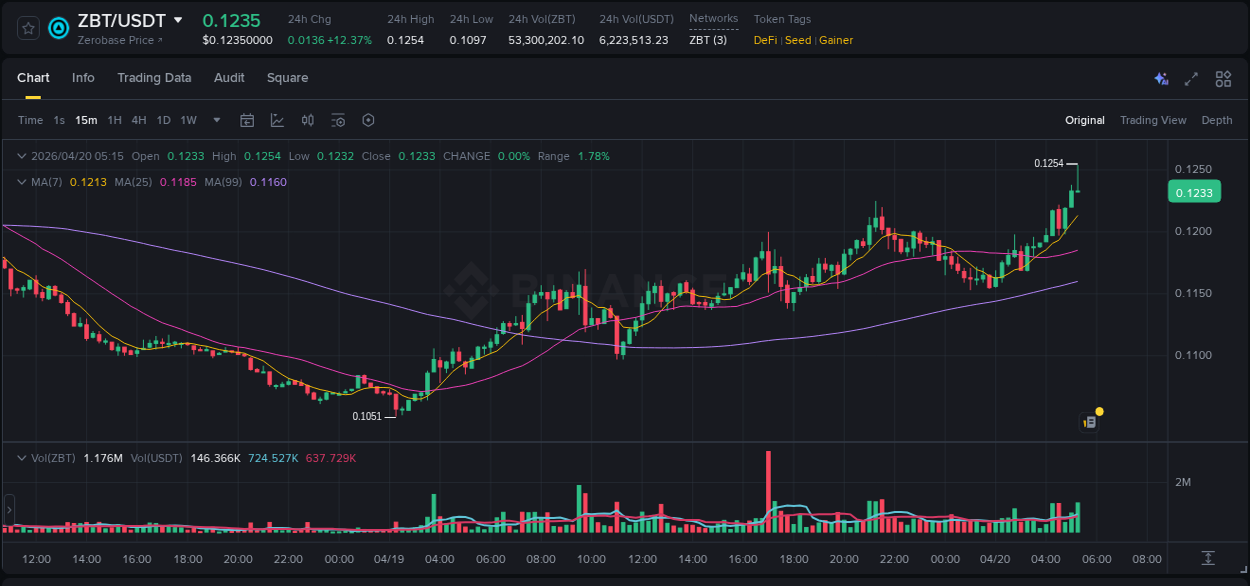Select the 15m timeframe interval
Screen dimensions: 1250x586
pyautogui.click(x=86, y=120)
